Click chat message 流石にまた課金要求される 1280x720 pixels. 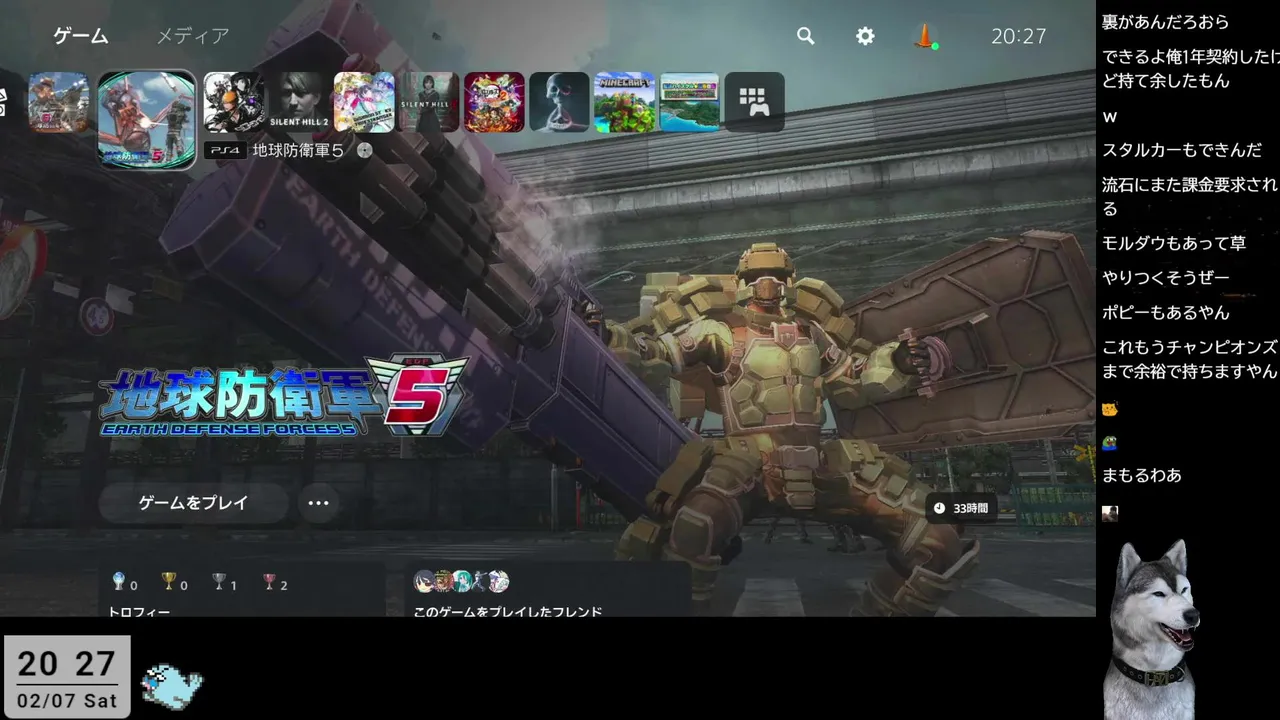1190,197
